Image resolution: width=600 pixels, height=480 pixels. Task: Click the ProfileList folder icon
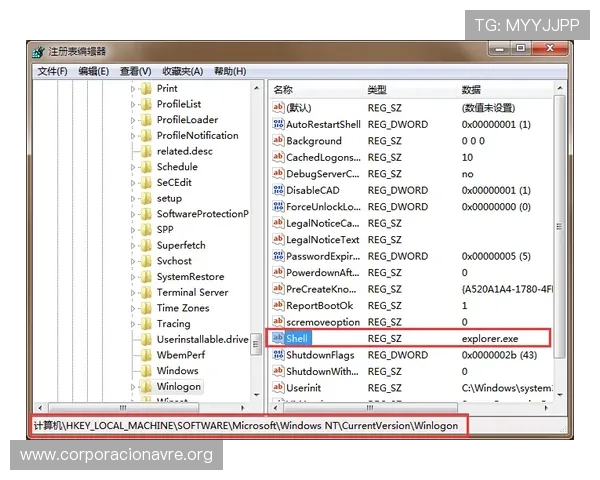pyautogui.click(x=146, y=104)
